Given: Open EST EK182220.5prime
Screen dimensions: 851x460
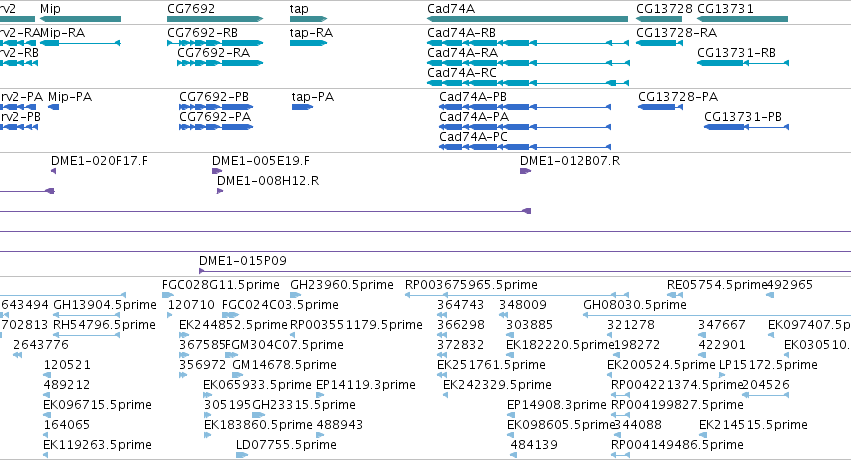Looking at the screenshot, I should pos(510,355).
